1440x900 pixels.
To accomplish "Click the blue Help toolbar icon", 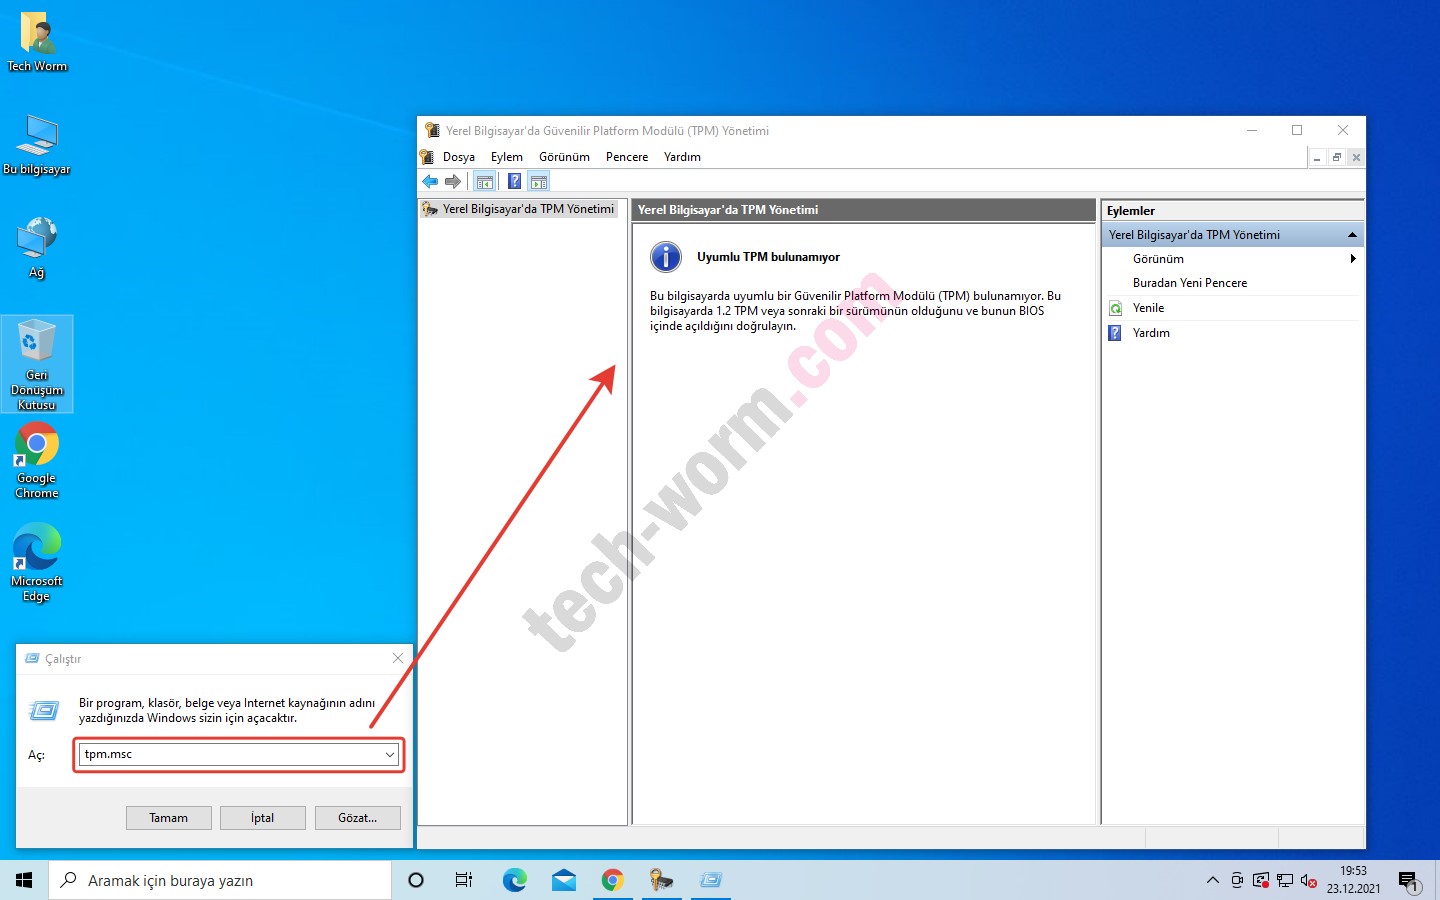I will coord(514,181).
